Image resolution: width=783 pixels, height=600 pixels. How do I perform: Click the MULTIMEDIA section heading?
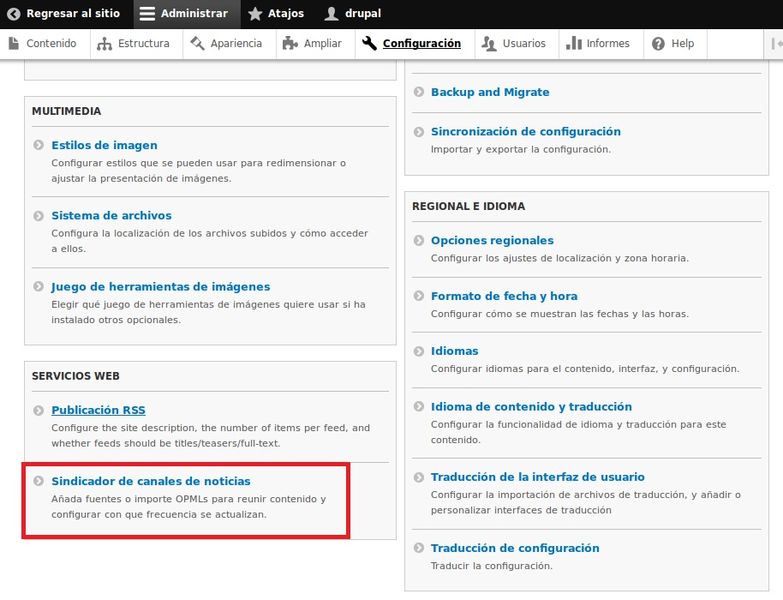tap(66, 111)
